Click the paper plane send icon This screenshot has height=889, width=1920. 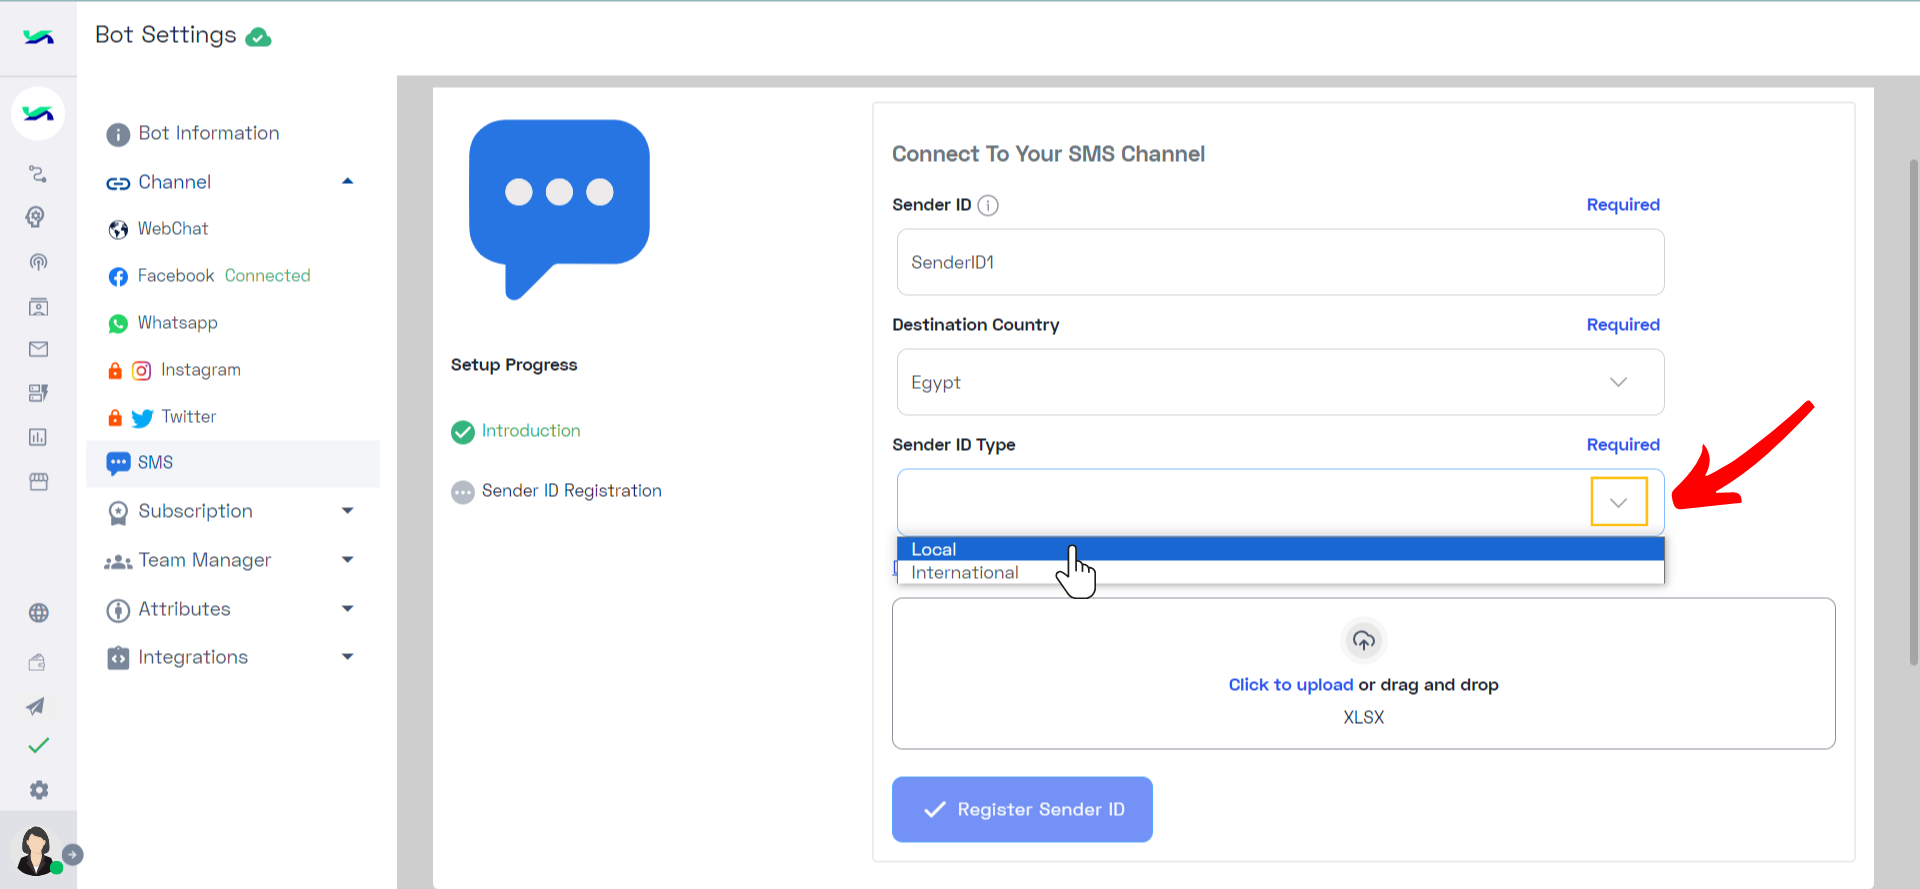pos(36,706)
